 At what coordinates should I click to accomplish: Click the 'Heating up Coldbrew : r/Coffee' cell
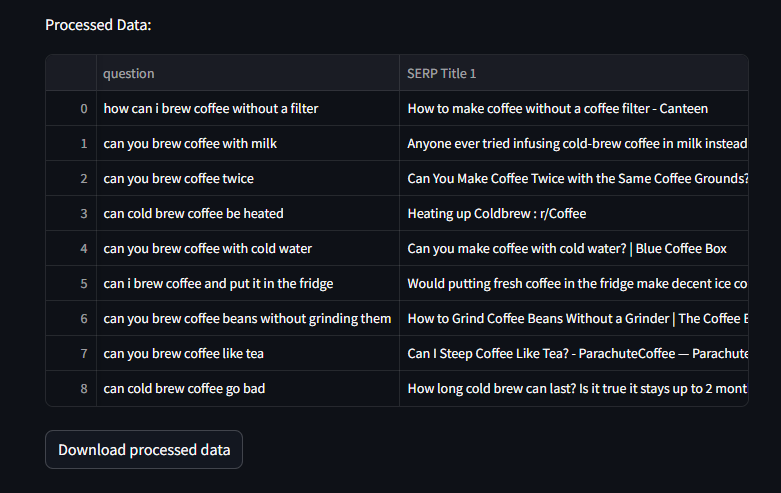[x=497, y=213]
